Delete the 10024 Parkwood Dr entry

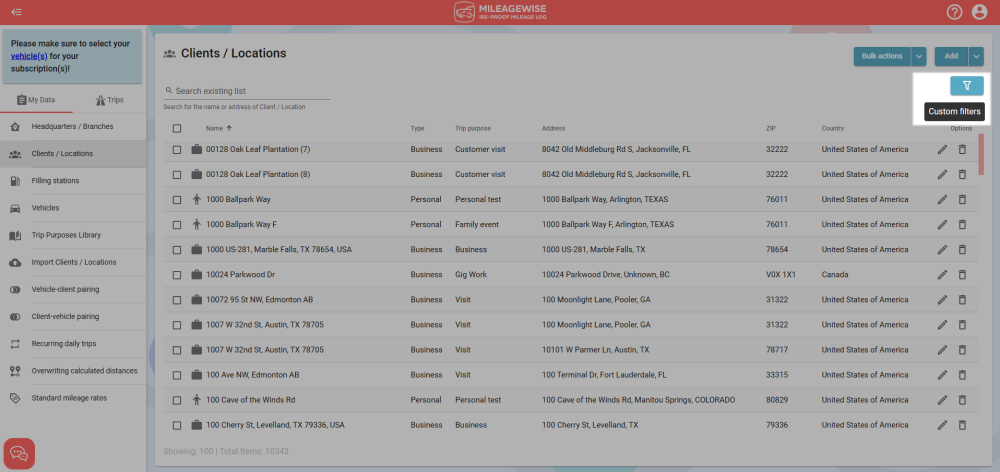[962, 274]
